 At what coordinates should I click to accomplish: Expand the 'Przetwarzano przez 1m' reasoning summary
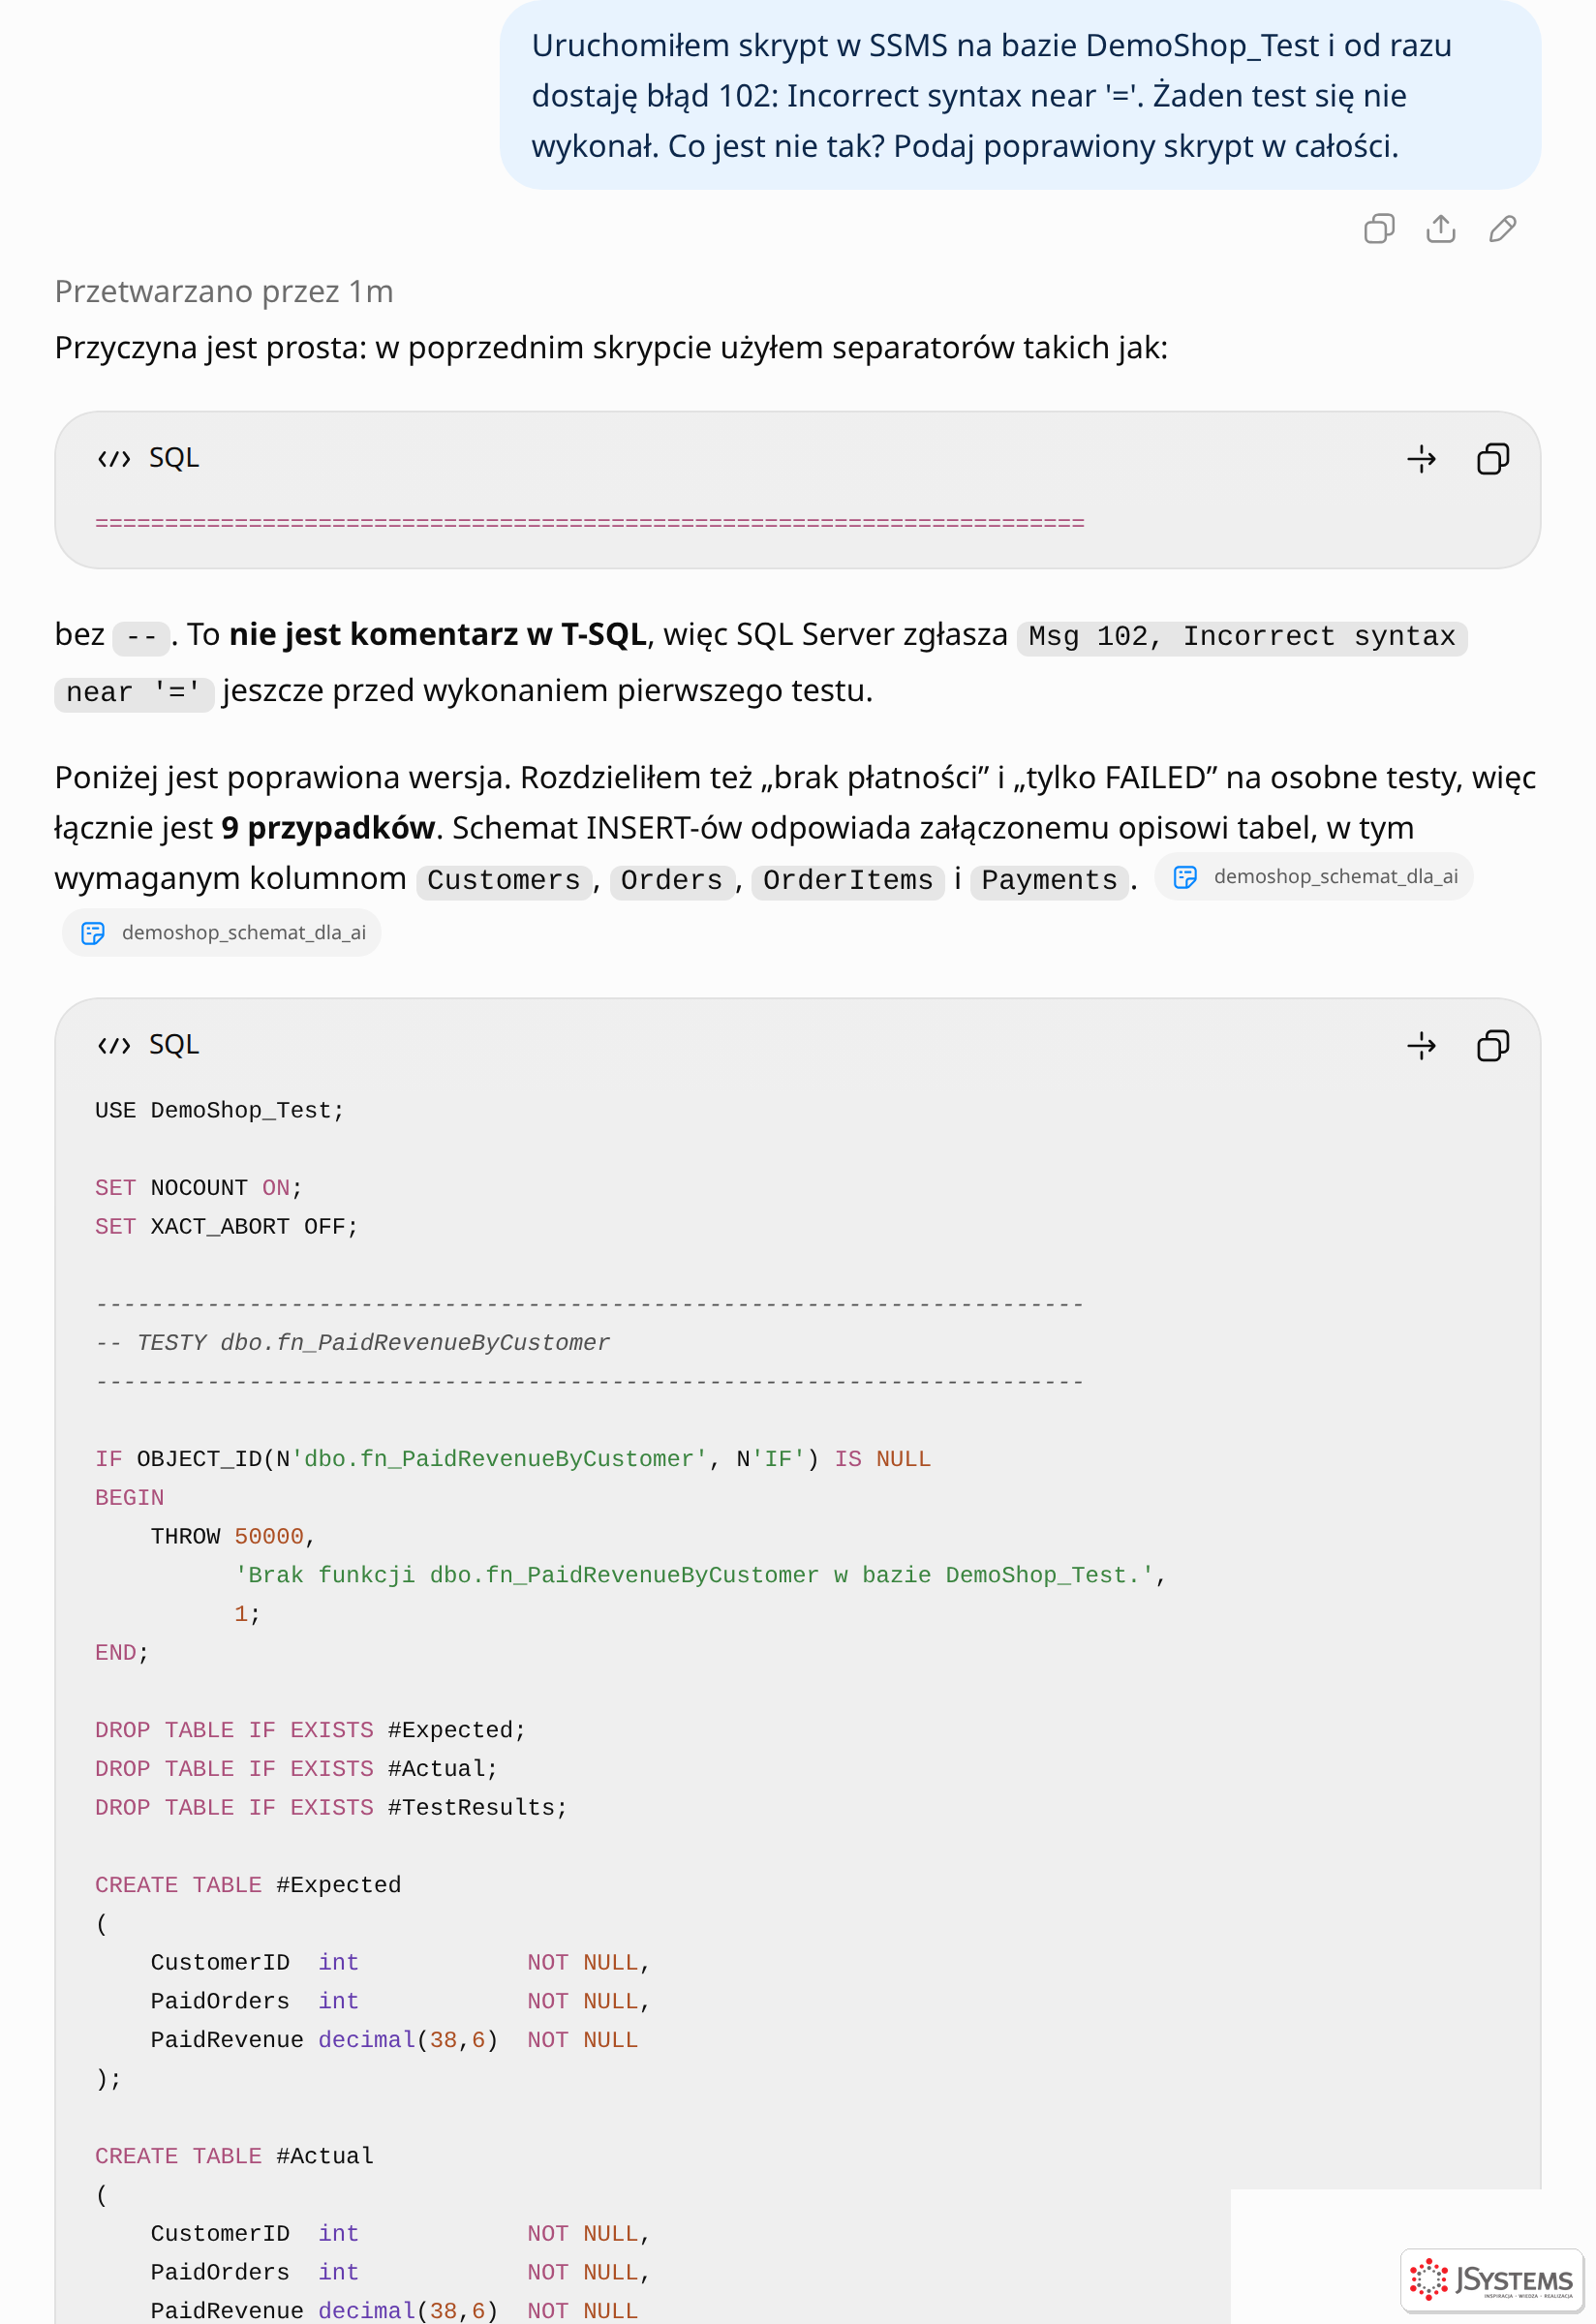tap(224, 292)
